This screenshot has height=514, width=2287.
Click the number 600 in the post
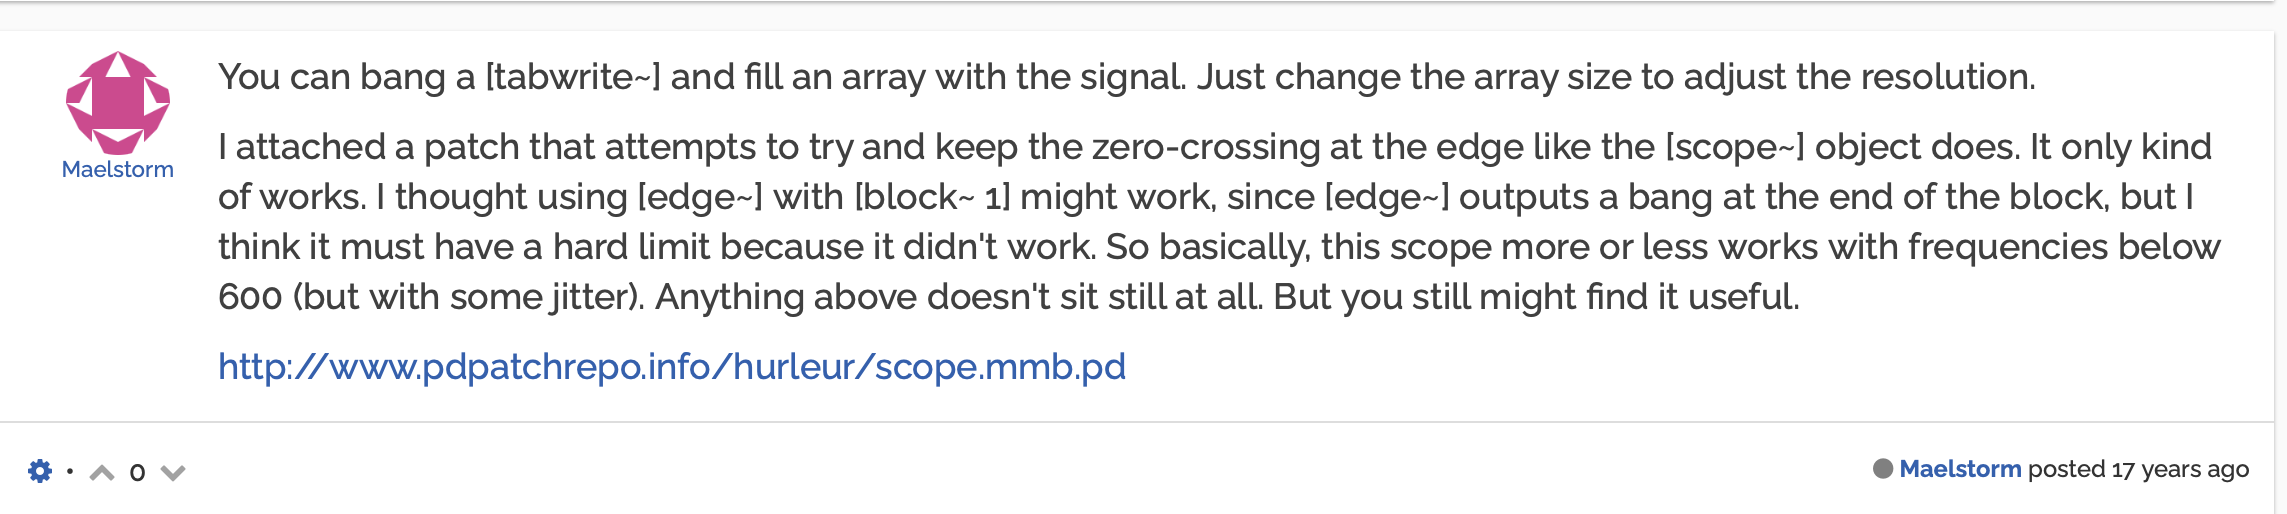pos(250,297)
